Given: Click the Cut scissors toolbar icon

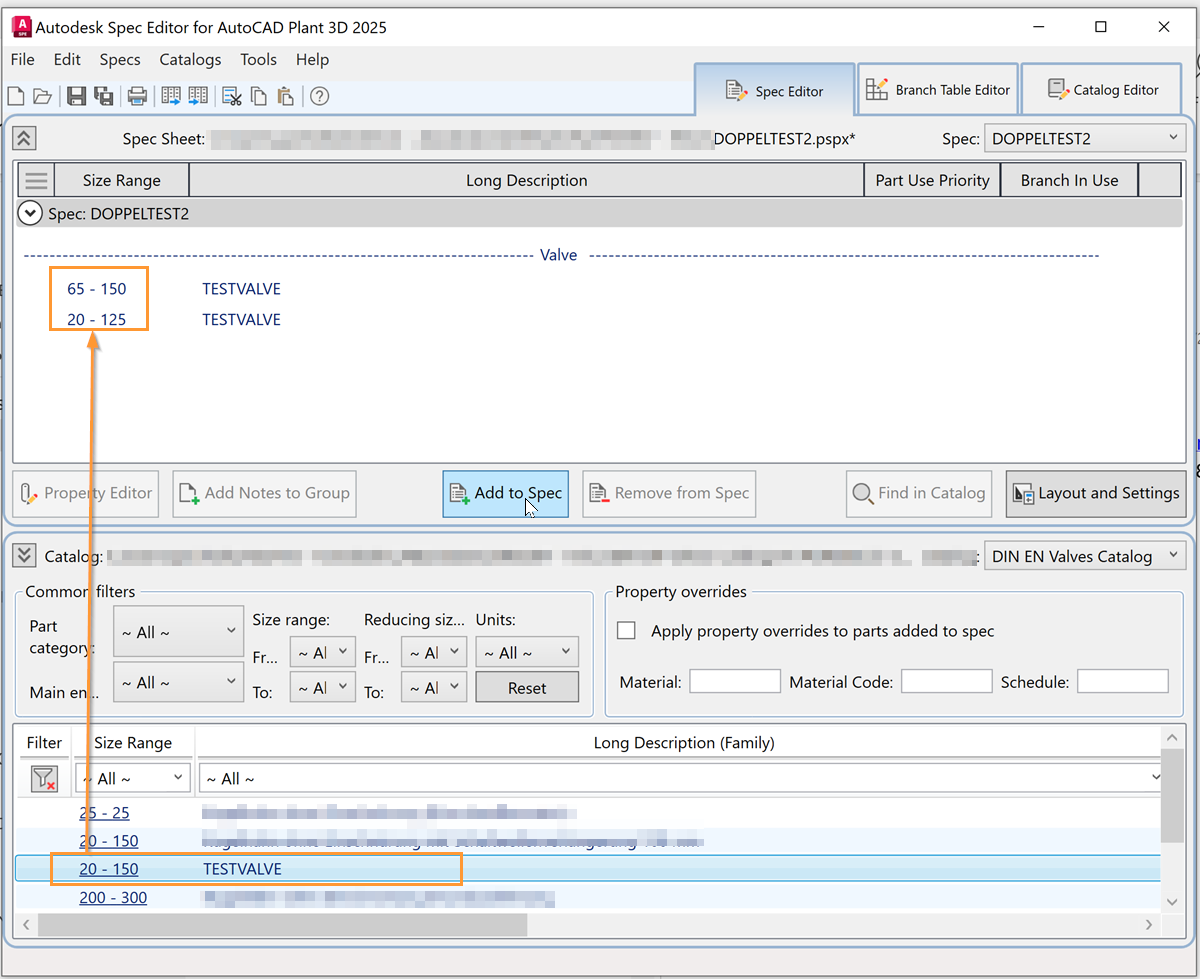Looking at the screenshot, I should [232, 96].
